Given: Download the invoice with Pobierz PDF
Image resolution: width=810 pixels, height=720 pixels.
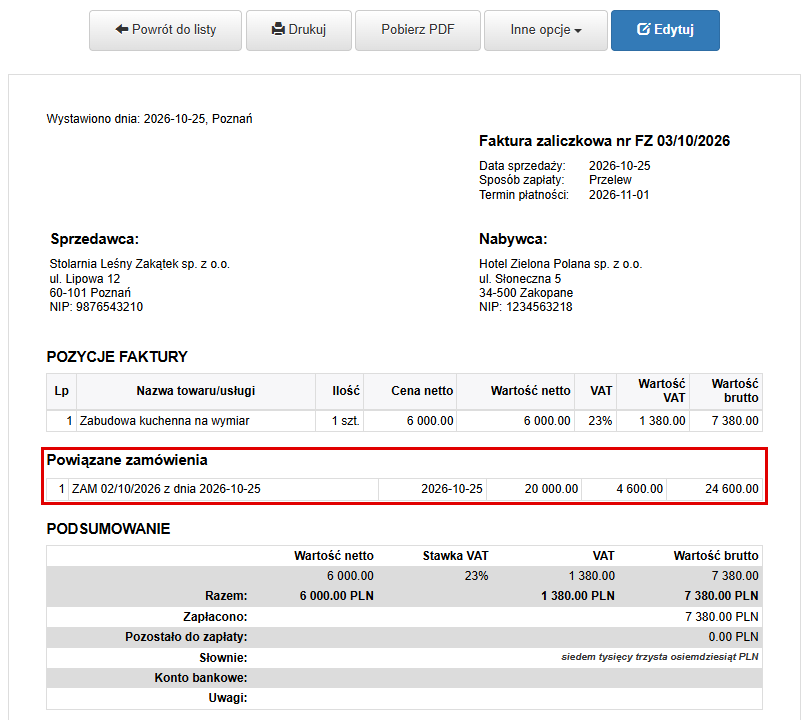Looking at the screenshot, I should [418, 30].
